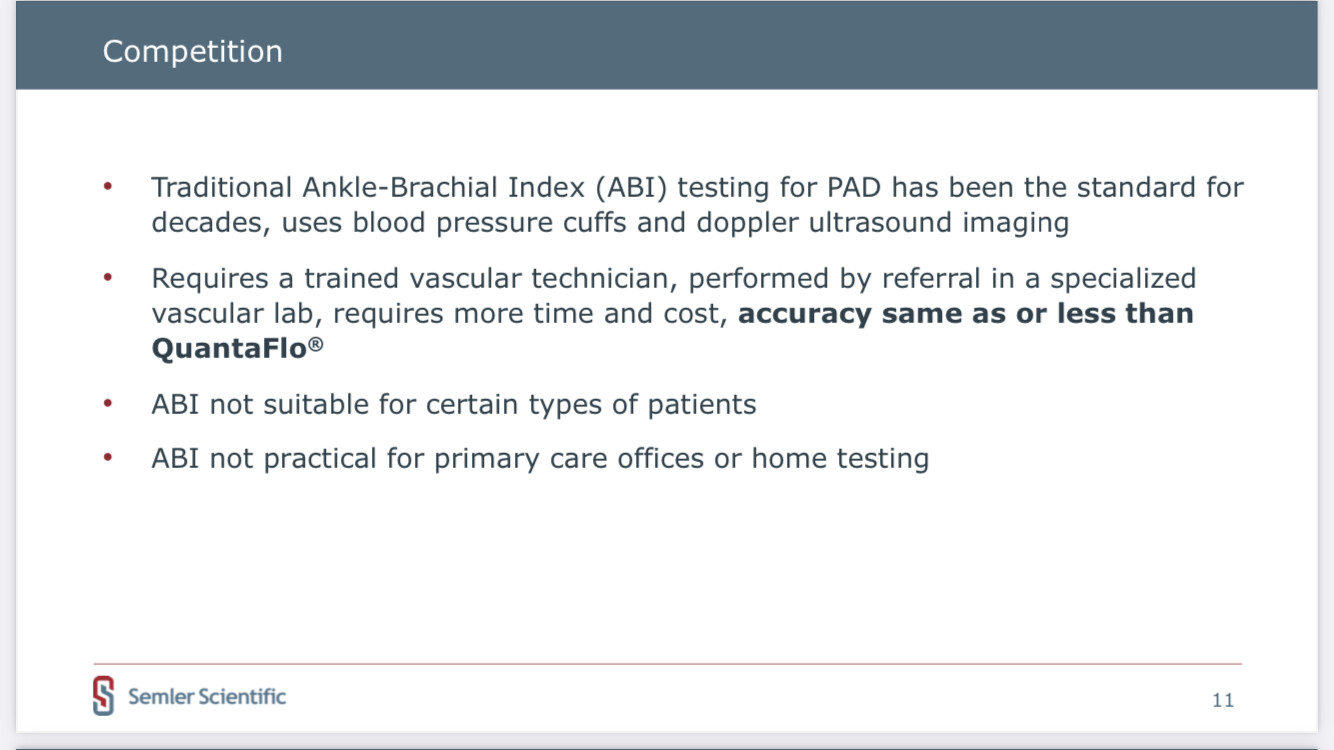Click the Competition slide title
1334x750 pixels.
192,51
